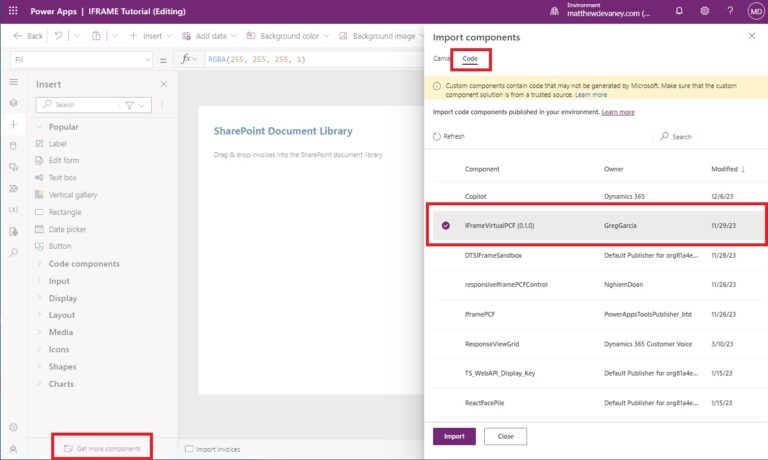Open the Fill property dropdown
Viewport: 768px width, 460px height.
[x=78, y=60]
